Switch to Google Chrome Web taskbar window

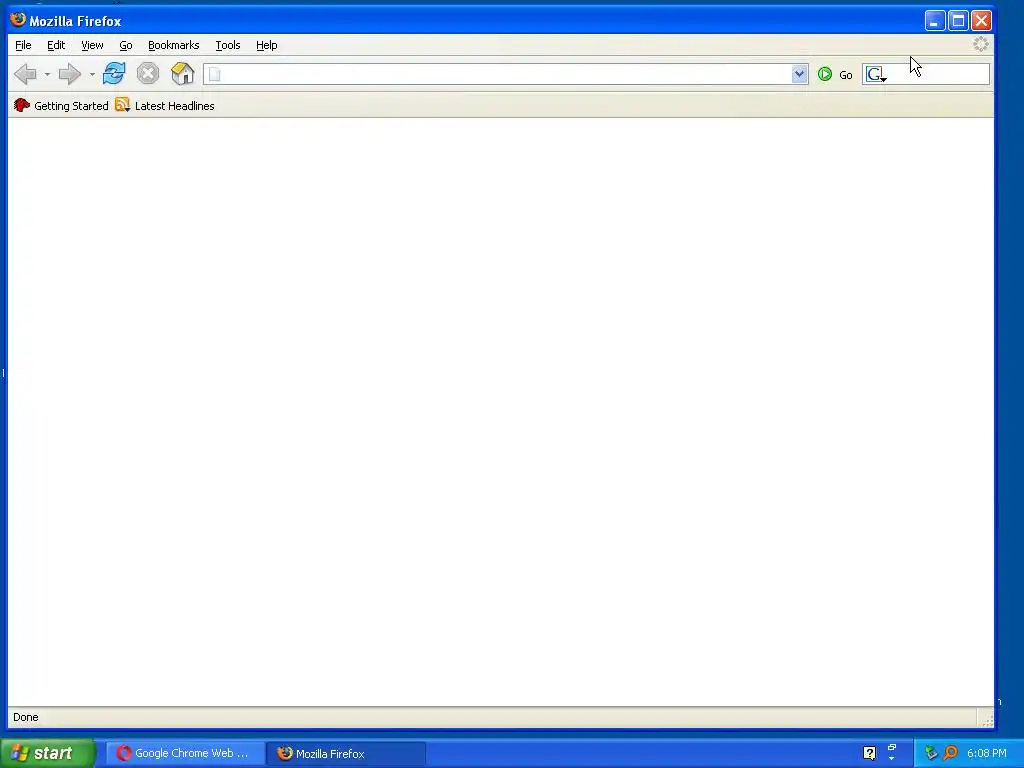click(x=185, y=753)
